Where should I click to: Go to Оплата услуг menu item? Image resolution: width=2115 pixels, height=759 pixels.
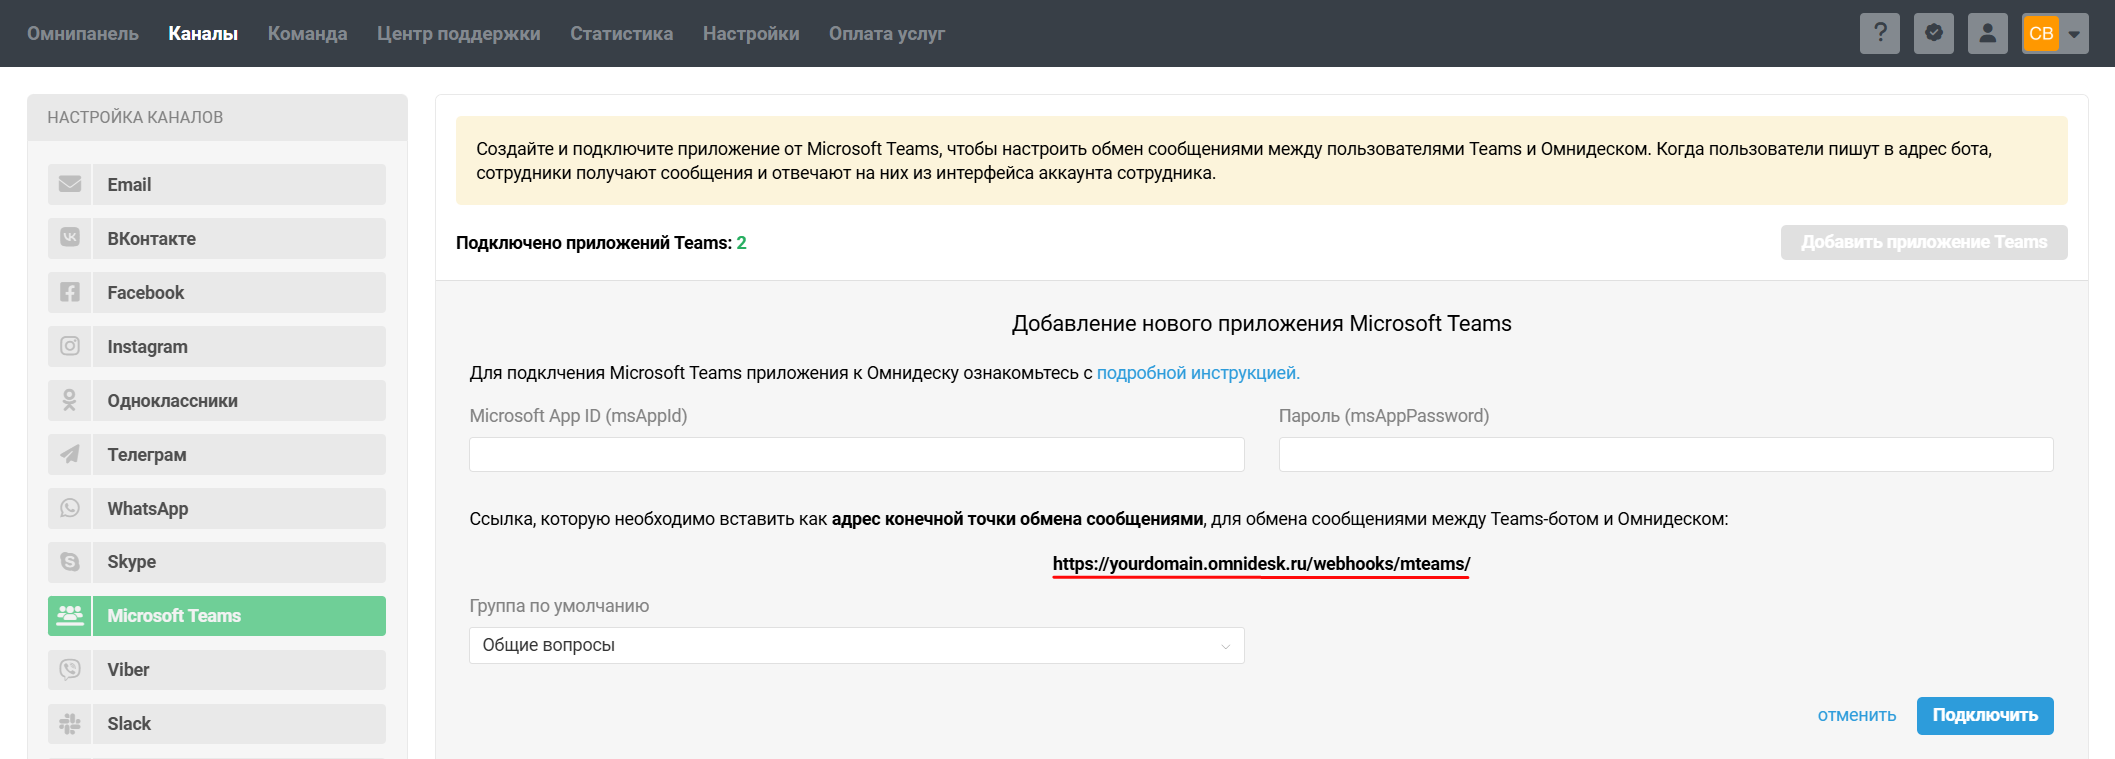point(886,33)
